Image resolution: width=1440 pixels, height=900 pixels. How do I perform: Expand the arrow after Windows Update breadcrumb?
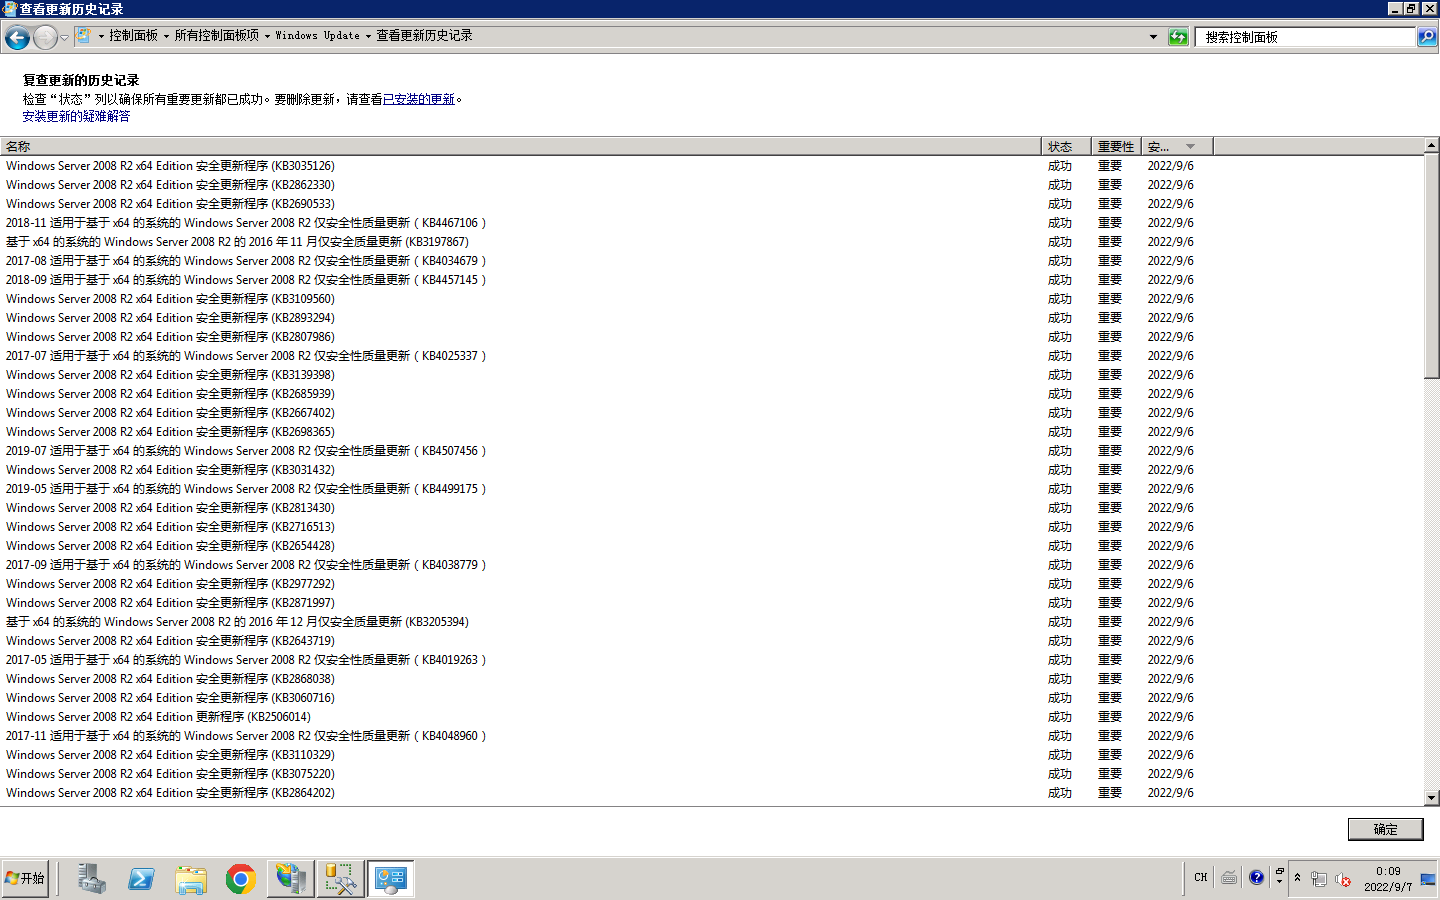(368, 36)
